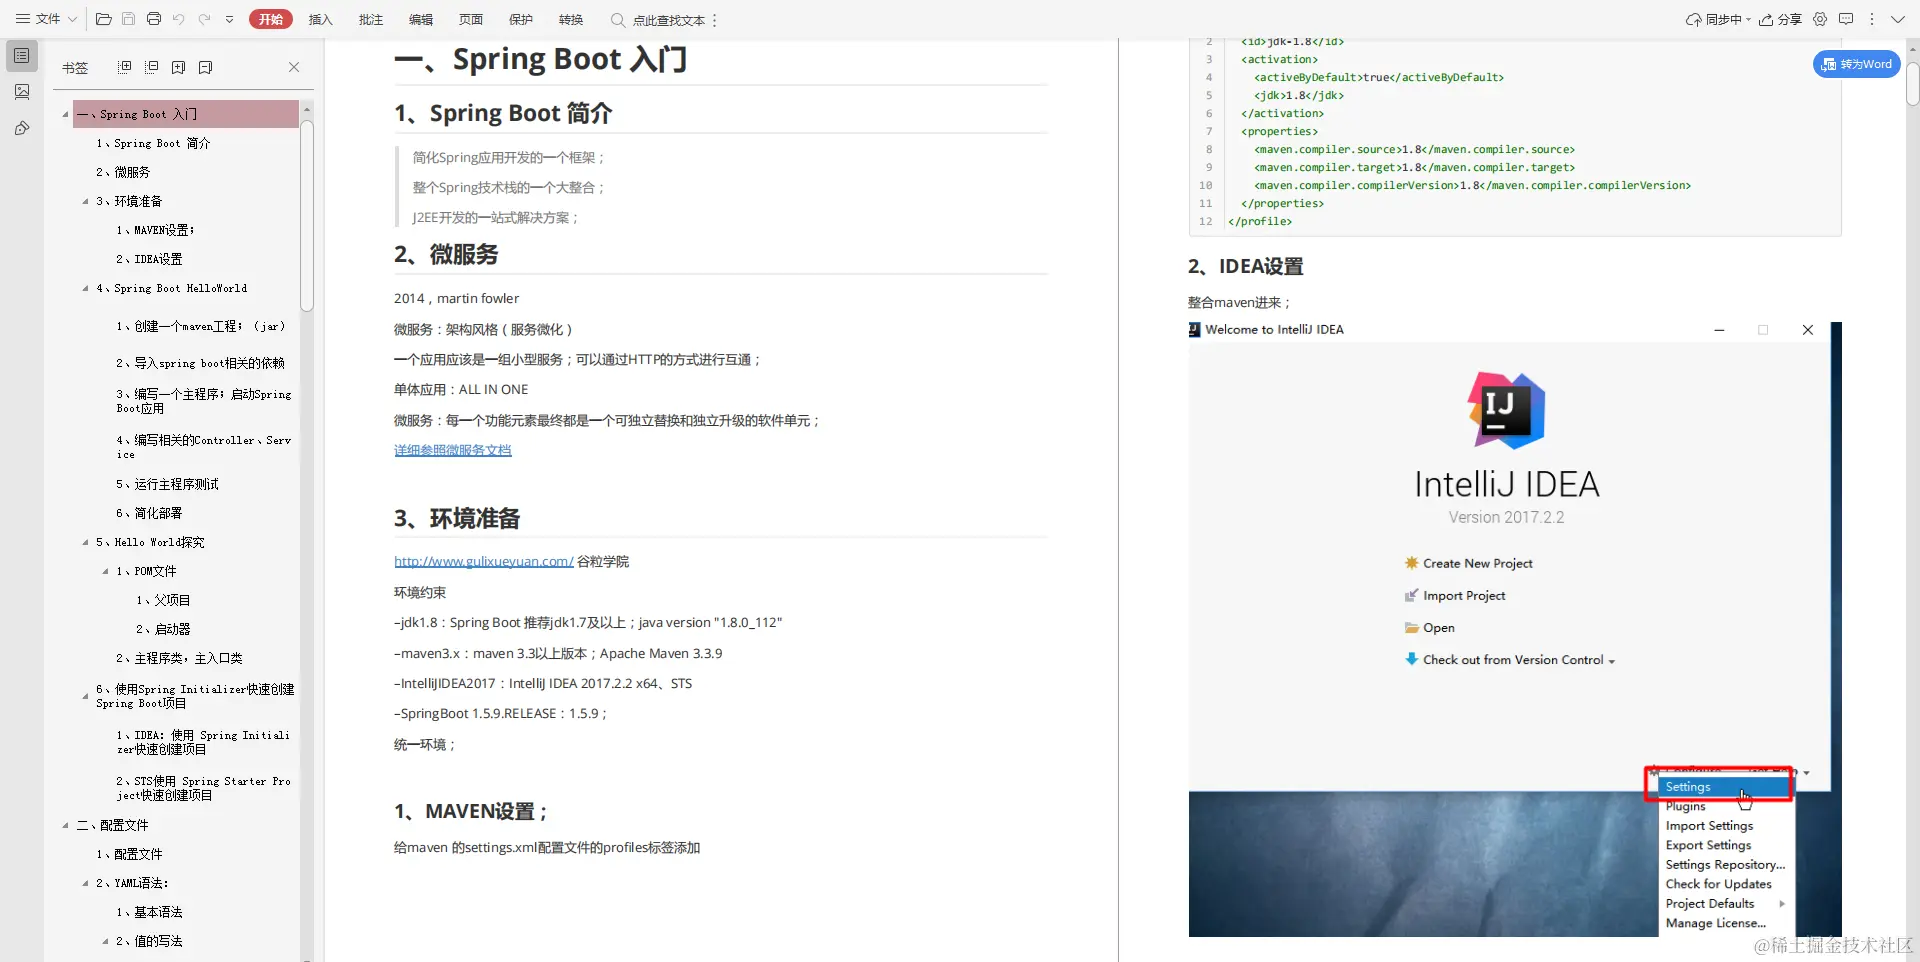The image size is (1920, 962).
Task: Add a new bookmark in the bookmark panel
Action: [178, 67]
